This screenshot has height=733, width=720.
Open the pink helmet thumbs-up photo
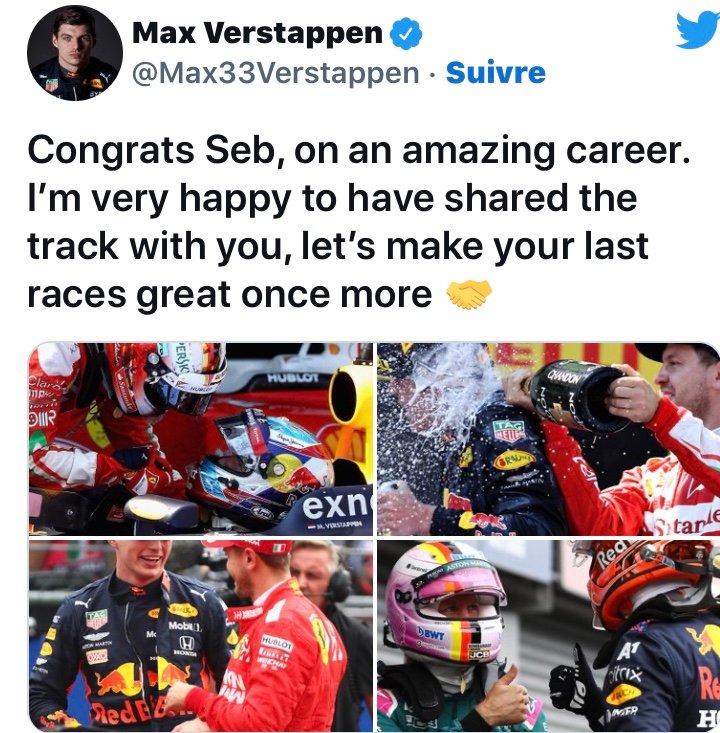pyautogui.click(x=548, y=636)
